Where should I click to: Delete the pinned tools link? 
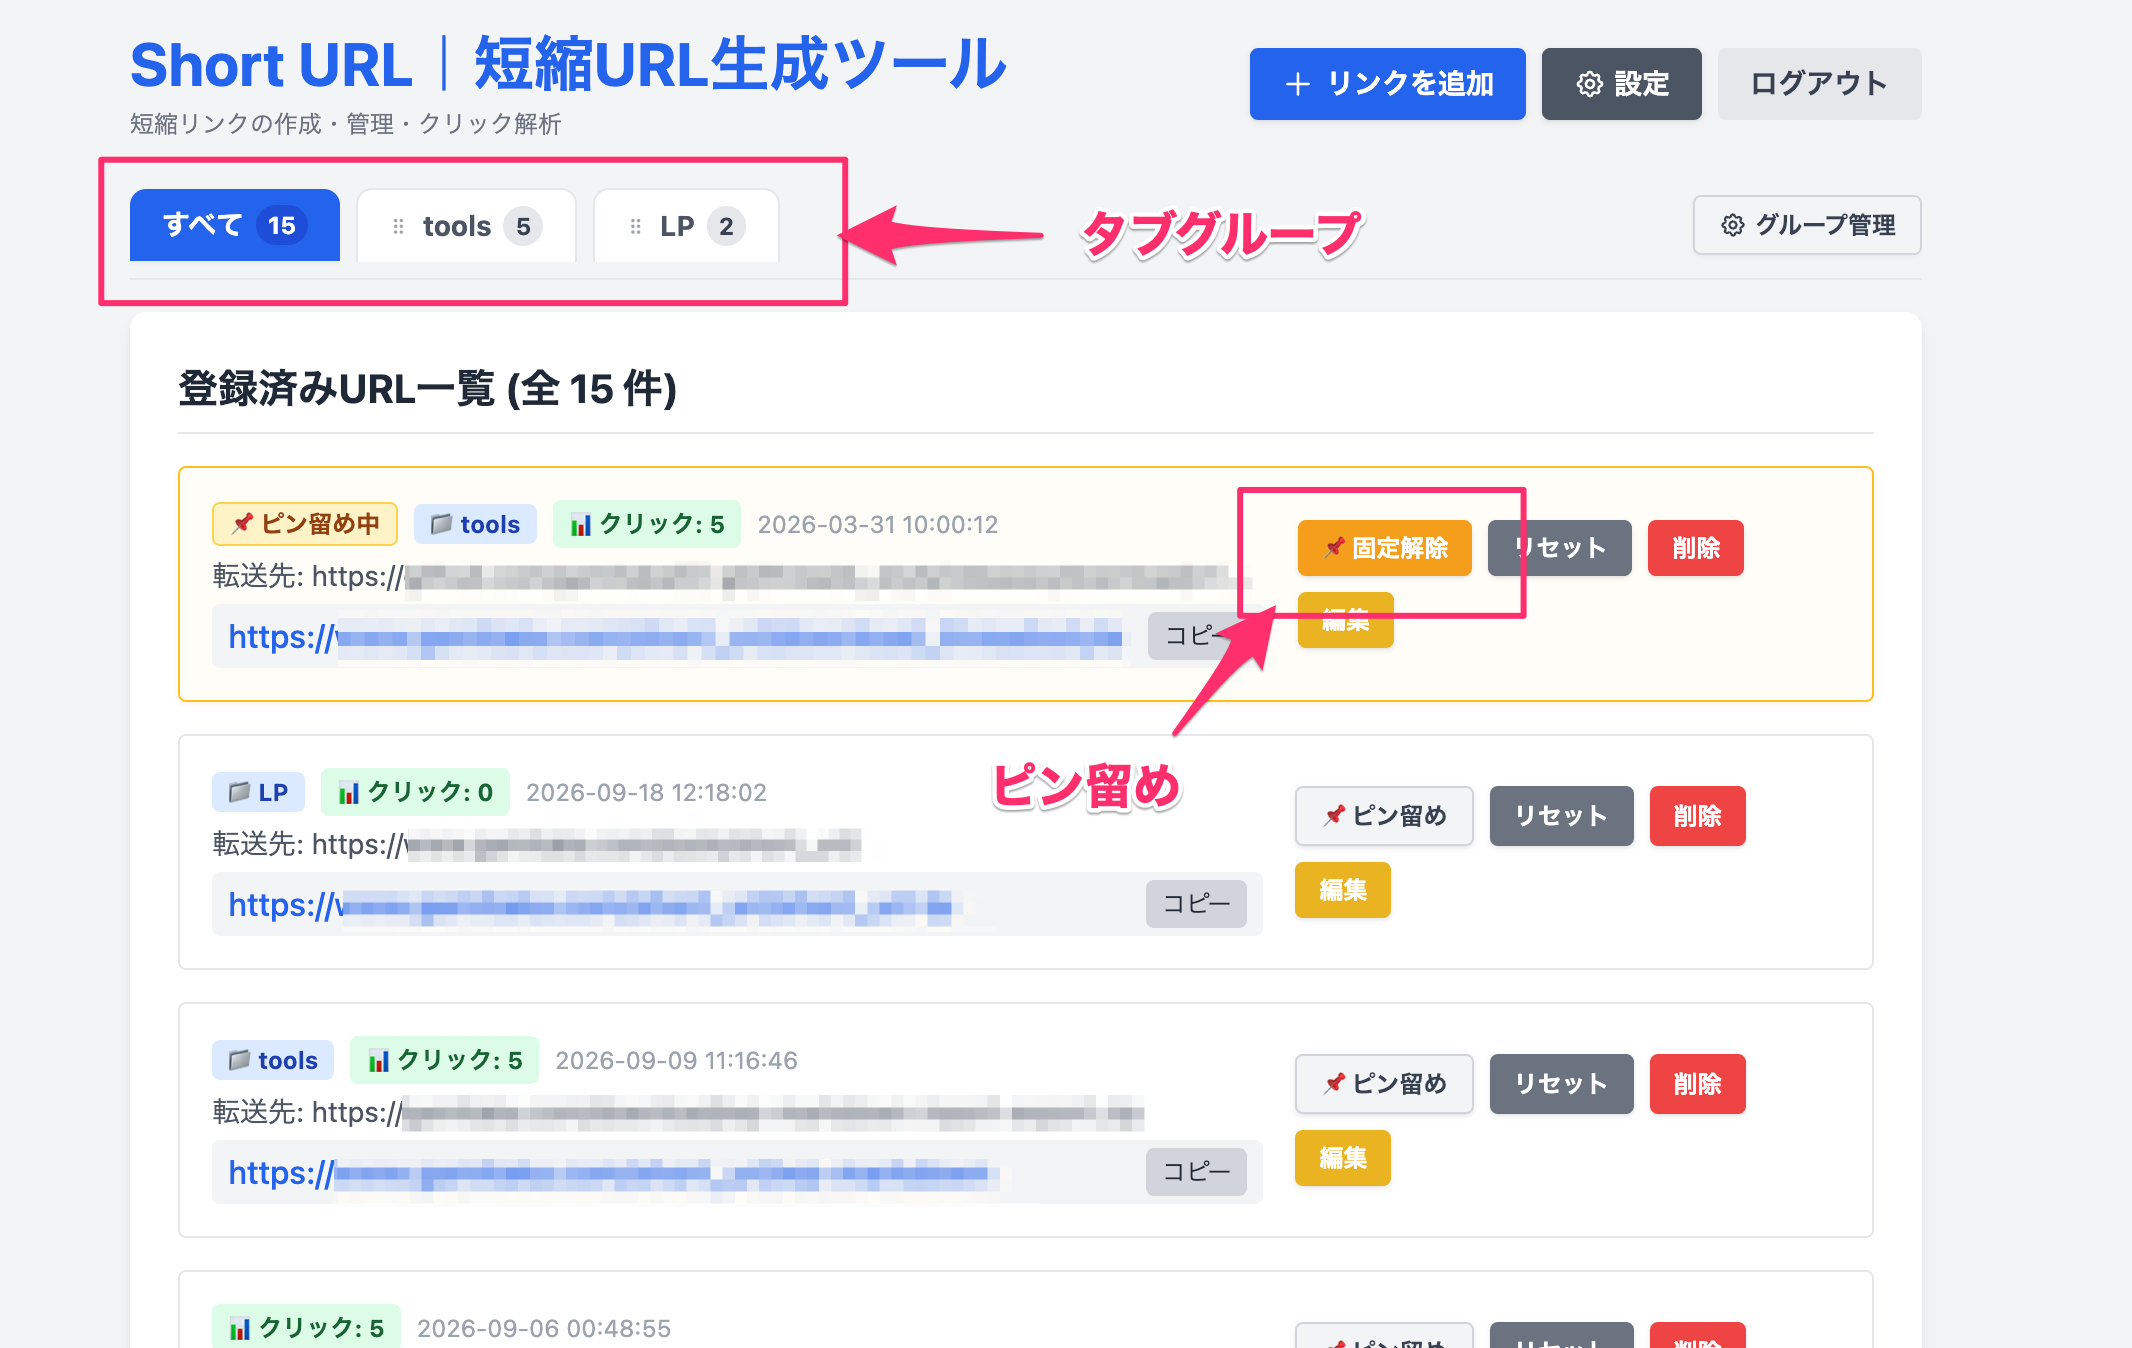(1696, 548)
